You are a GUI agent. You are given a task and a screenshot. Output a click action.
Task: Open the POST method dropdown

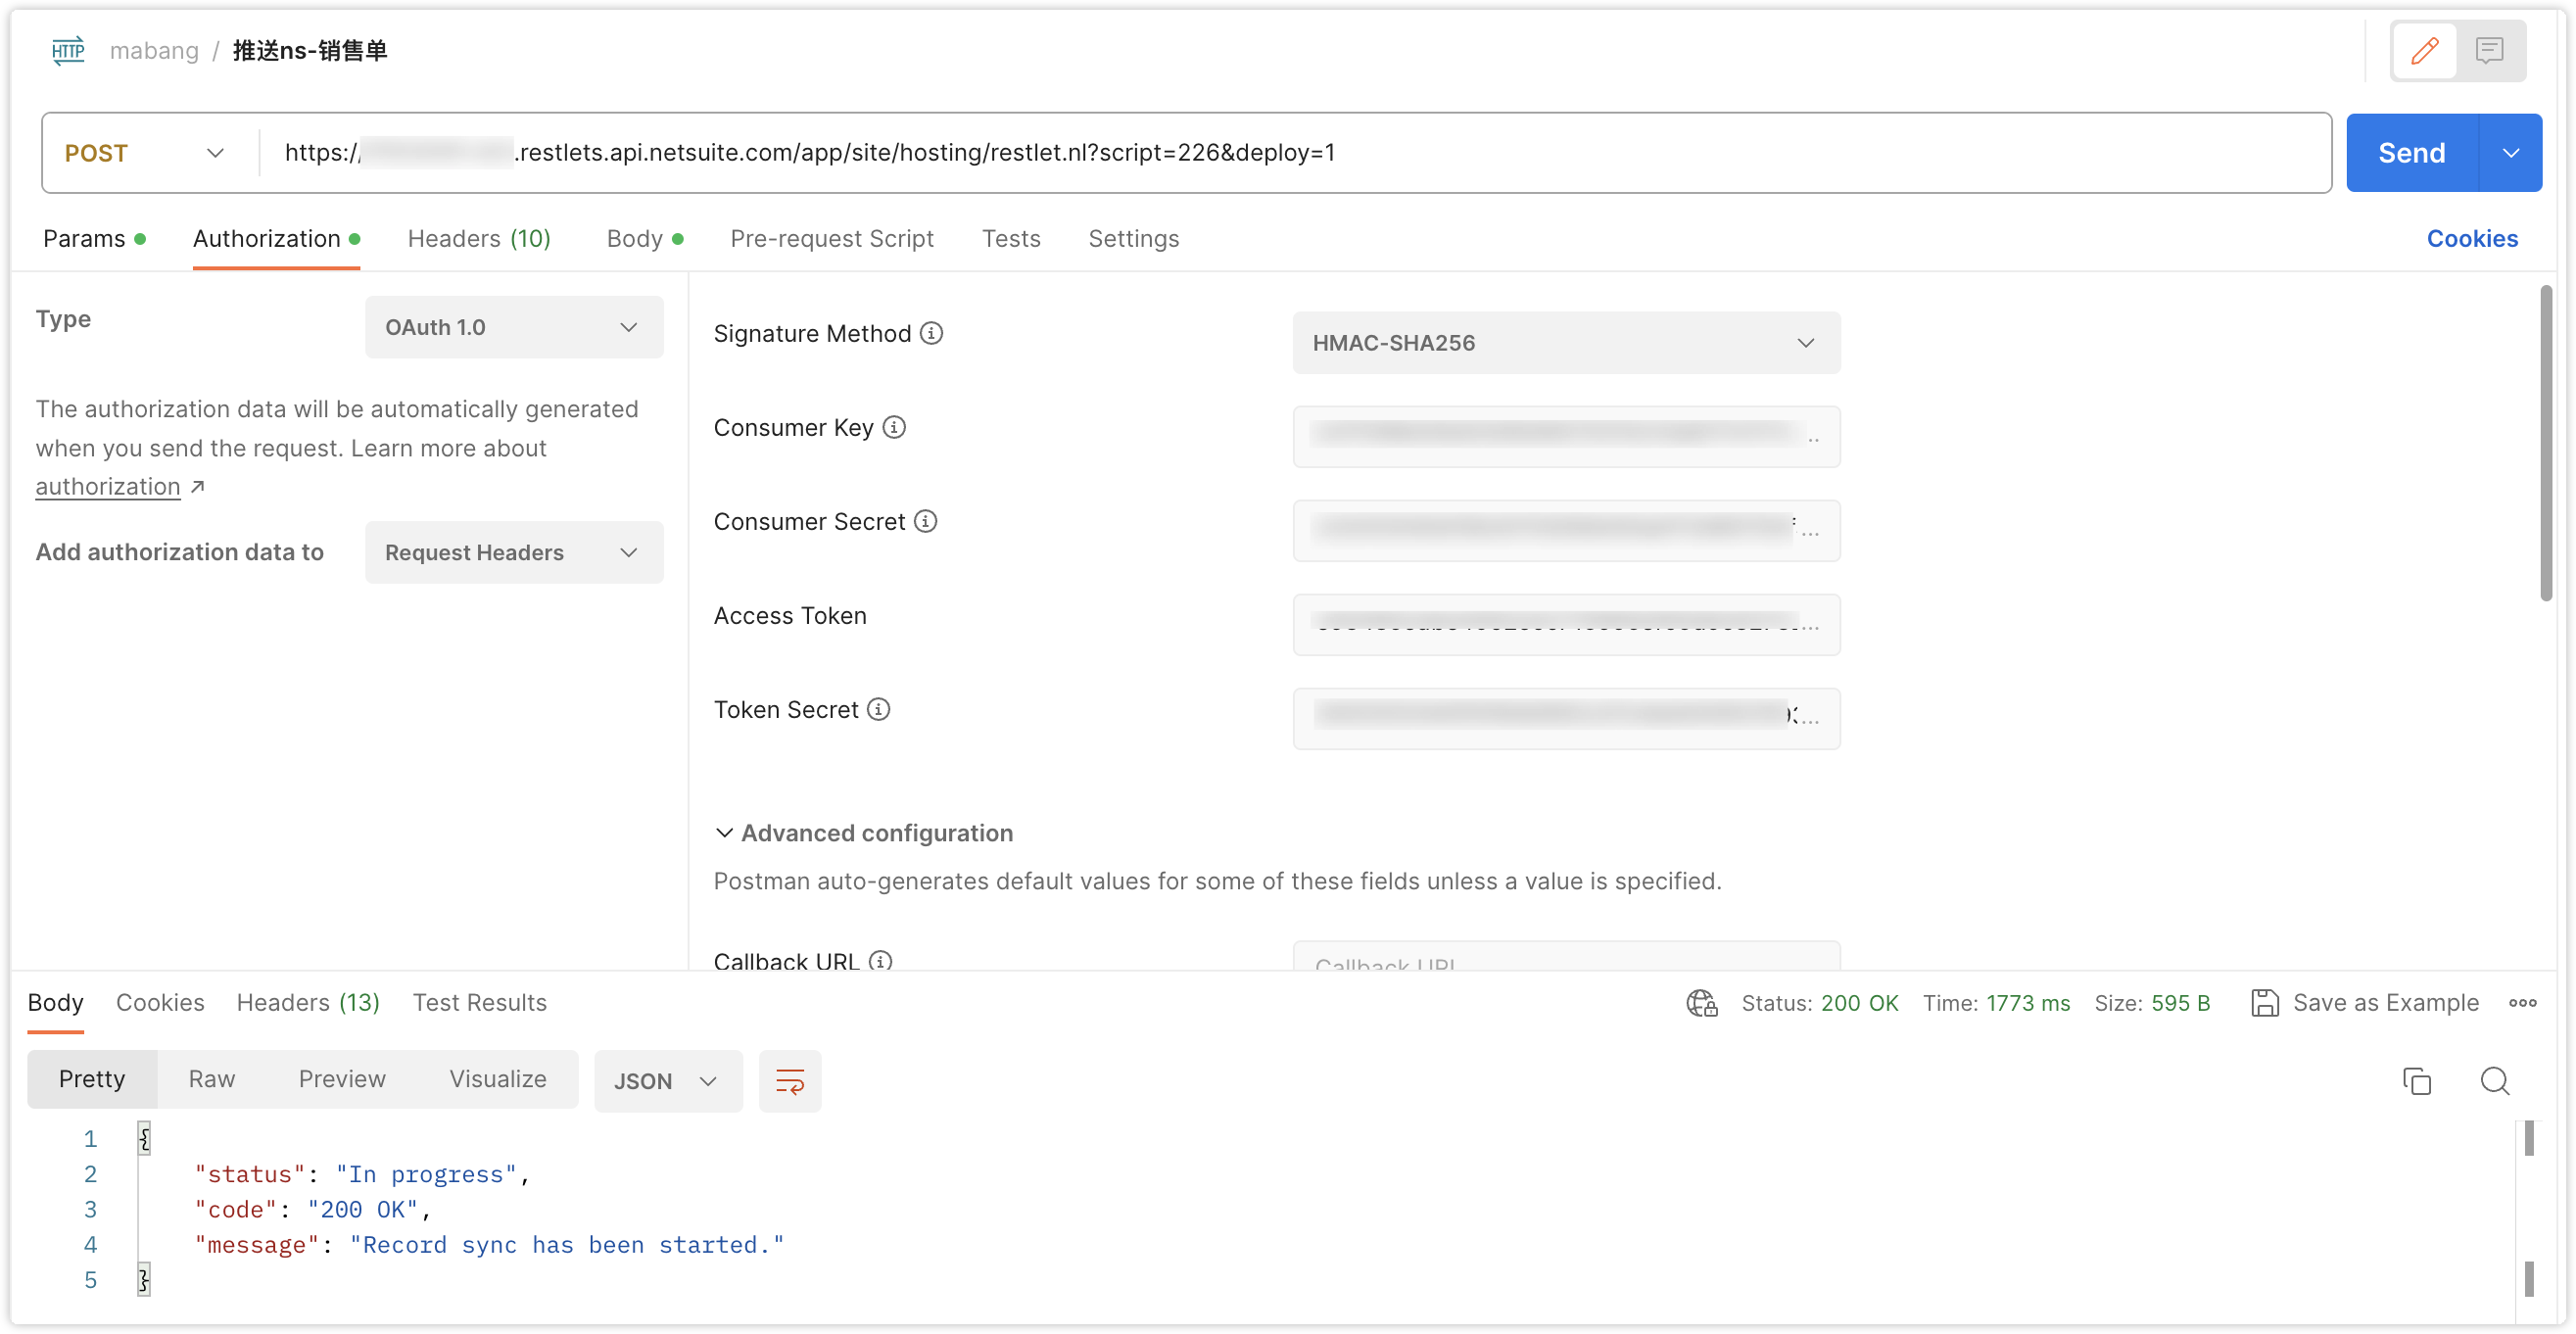(x=146, y=153)
